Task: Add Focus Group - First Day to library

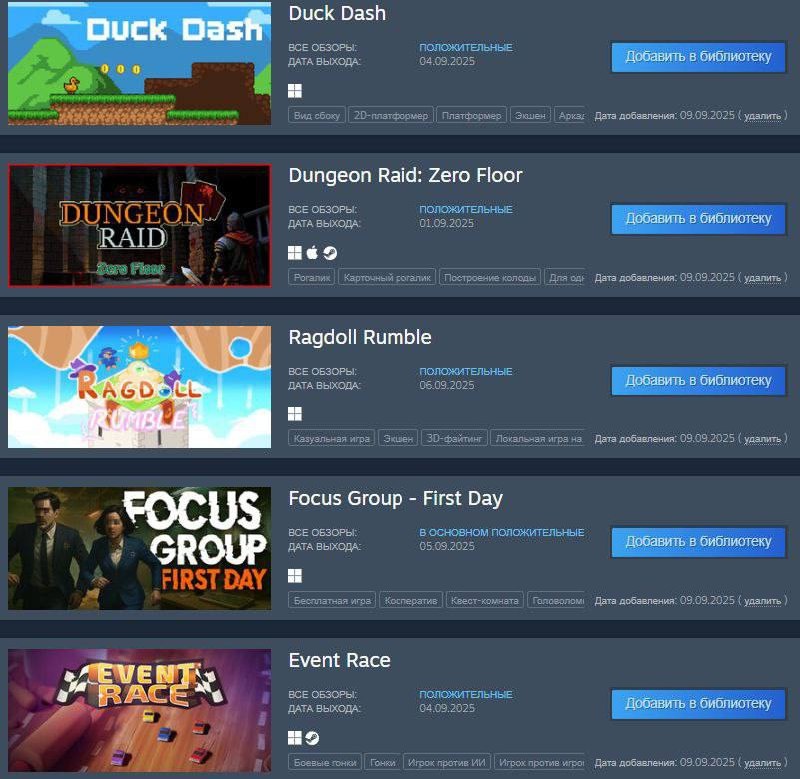Action: [698, 542]
